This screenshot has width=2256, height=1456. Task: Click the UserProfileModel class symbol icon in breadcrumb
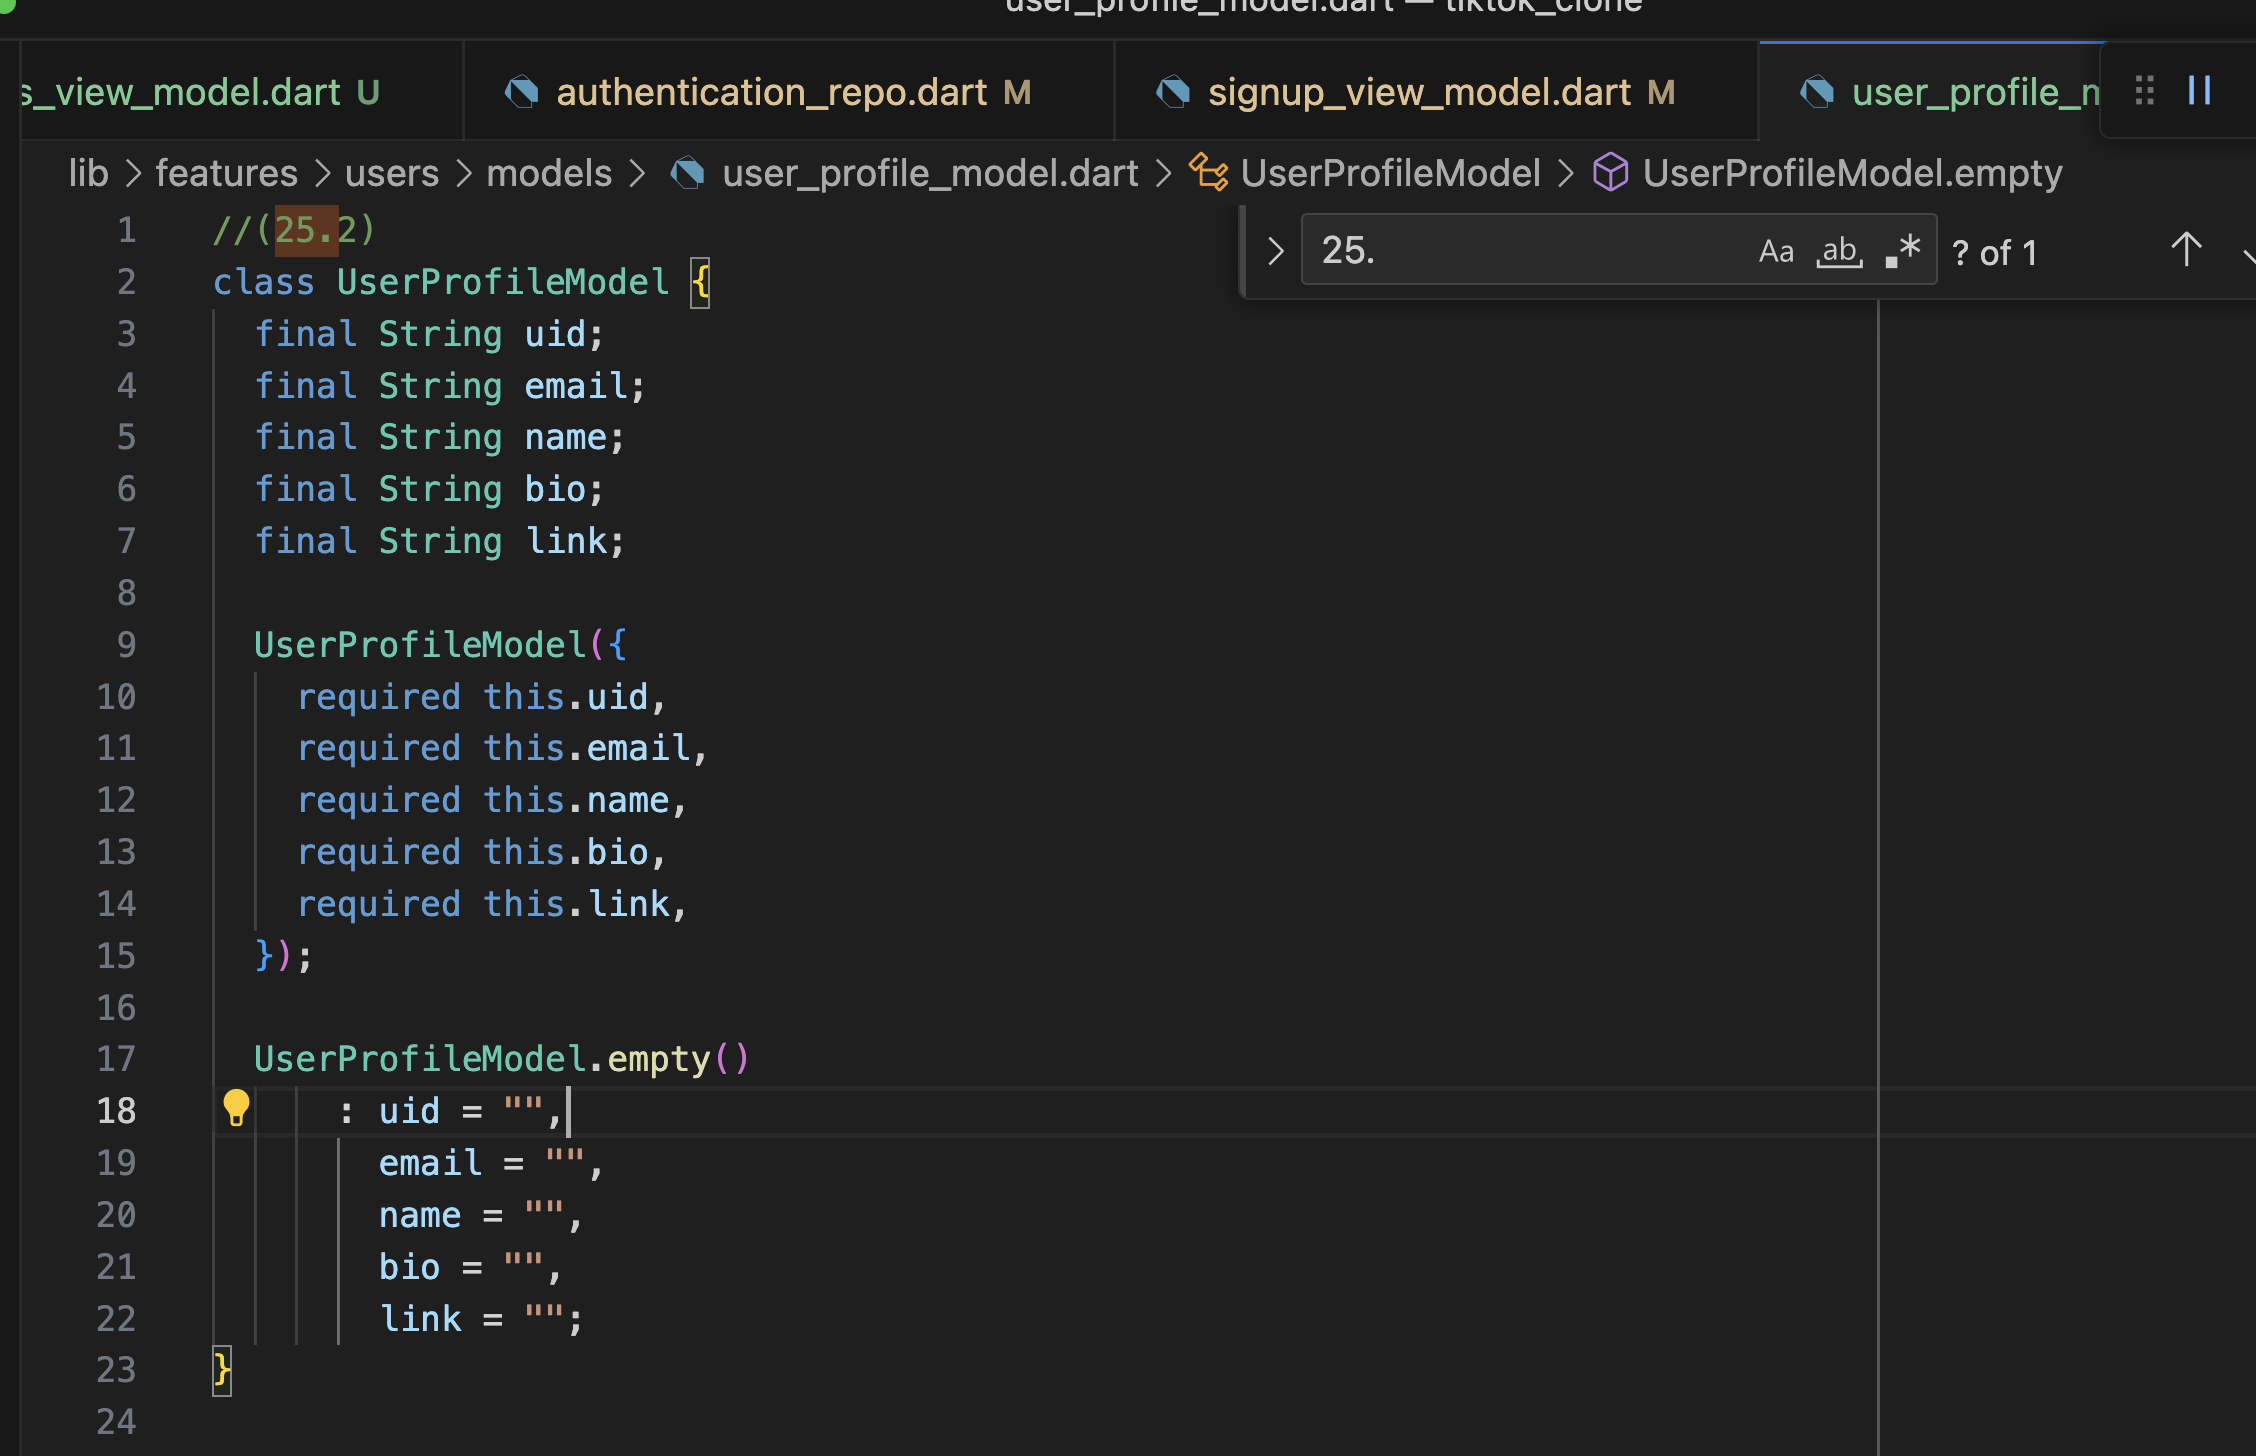(1208, 173)
